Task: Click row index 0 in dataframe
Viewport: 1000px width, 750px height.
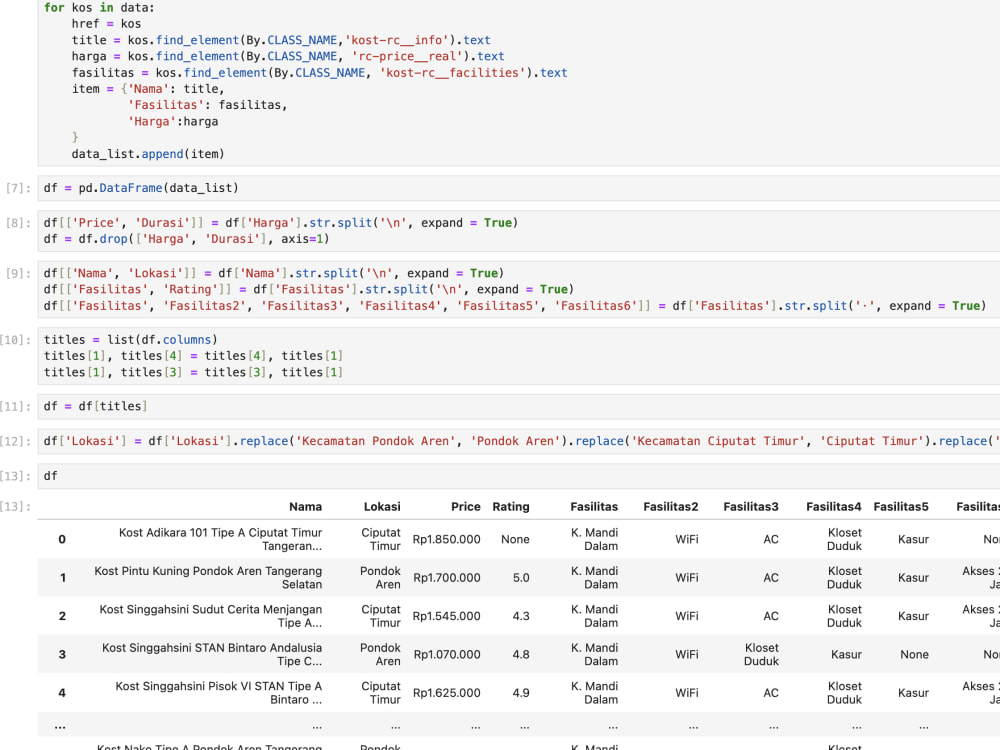Action: click(62, 540)
